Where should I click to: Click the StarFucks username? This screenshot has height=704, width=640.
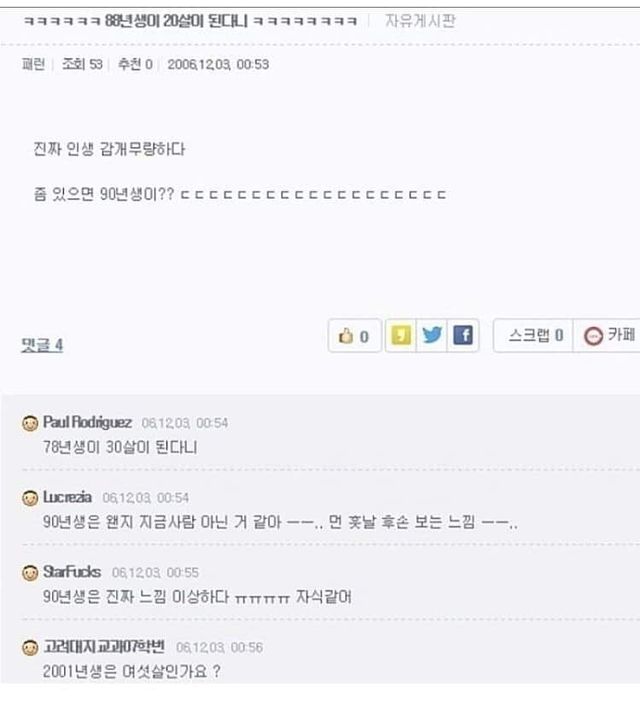tap(72, 572)
